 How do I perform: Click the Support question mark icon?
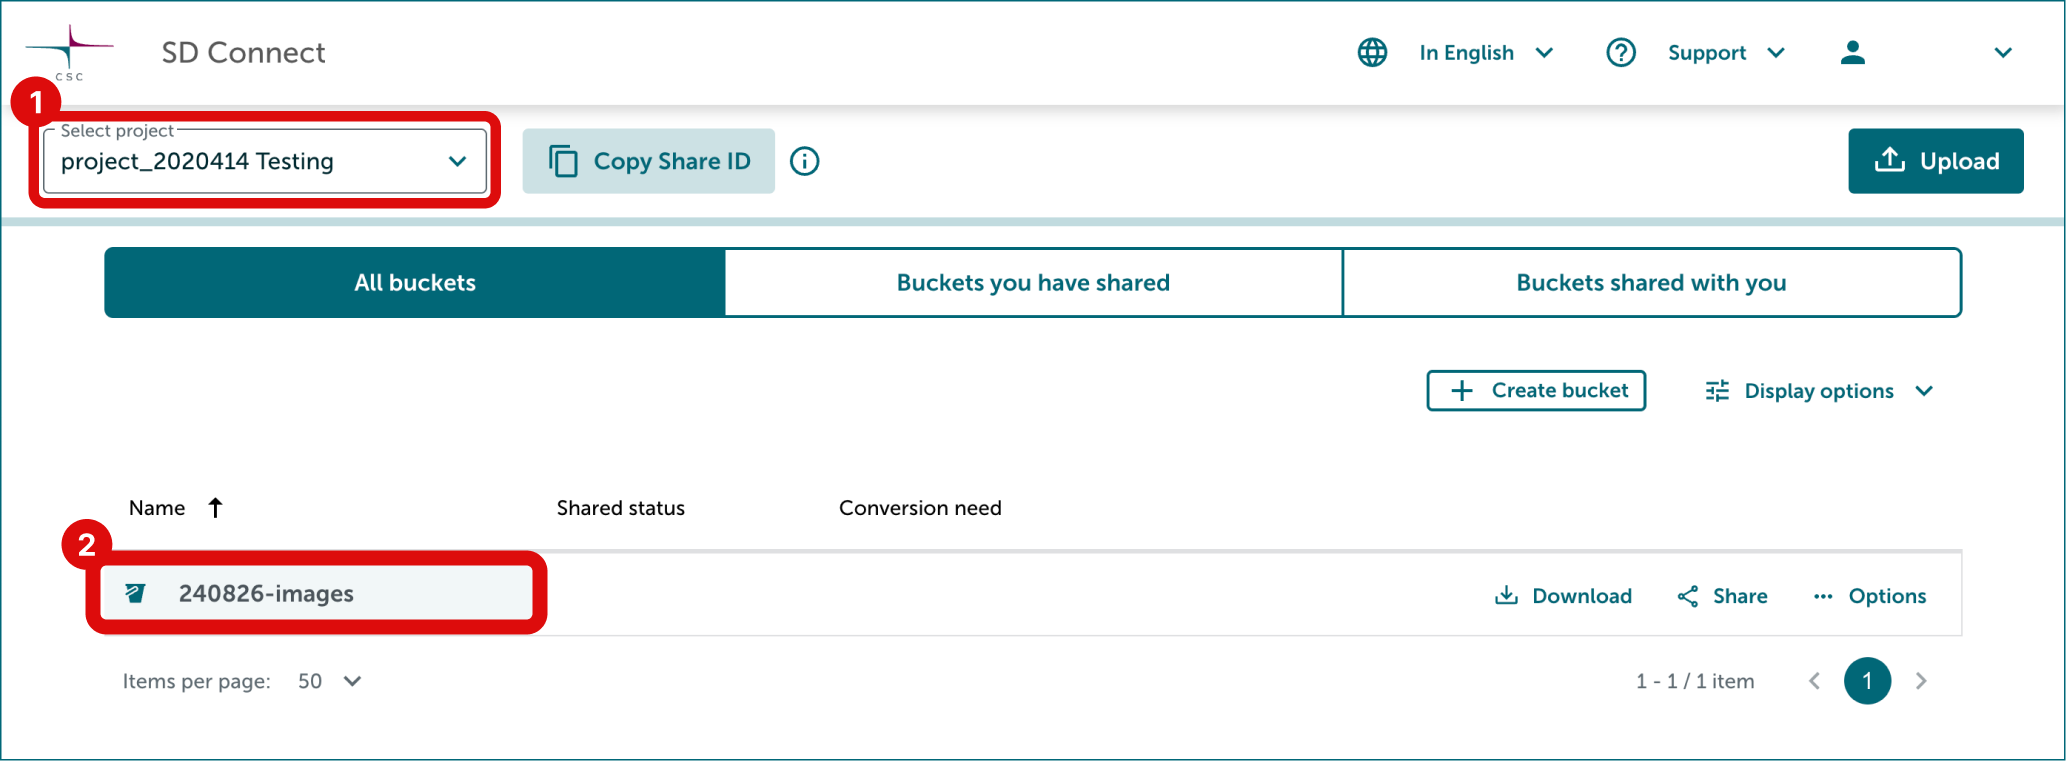tap(1620, 52)
